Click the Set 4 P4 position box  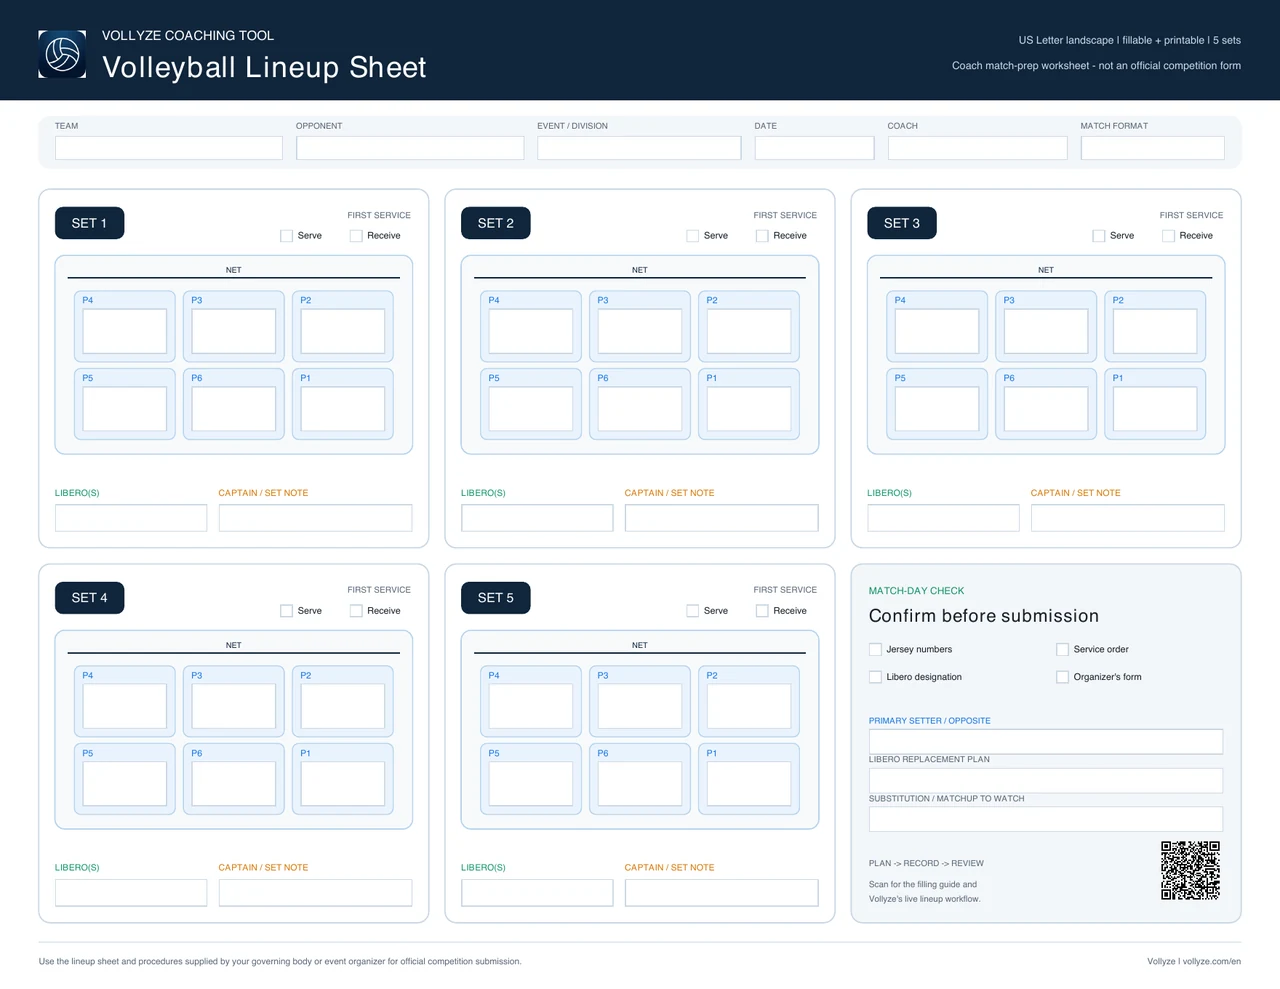click(x=125, y=706)
